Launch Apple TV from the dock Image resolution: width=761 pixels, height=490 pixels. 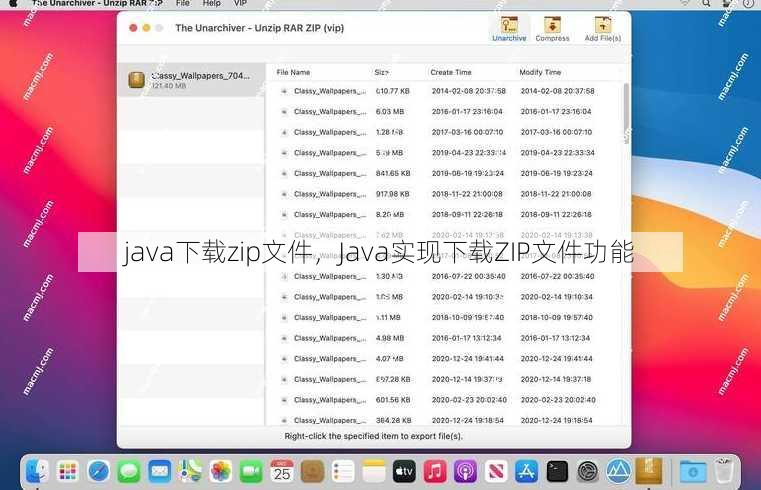404,471
